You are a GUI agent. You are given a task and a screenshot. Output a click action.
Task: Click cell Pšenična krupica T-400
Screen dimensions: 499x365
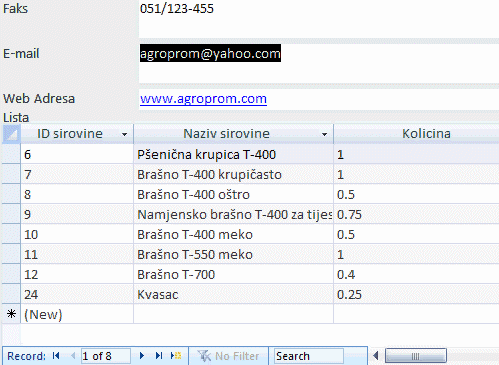pyautogui.click(x=234, y=154)
